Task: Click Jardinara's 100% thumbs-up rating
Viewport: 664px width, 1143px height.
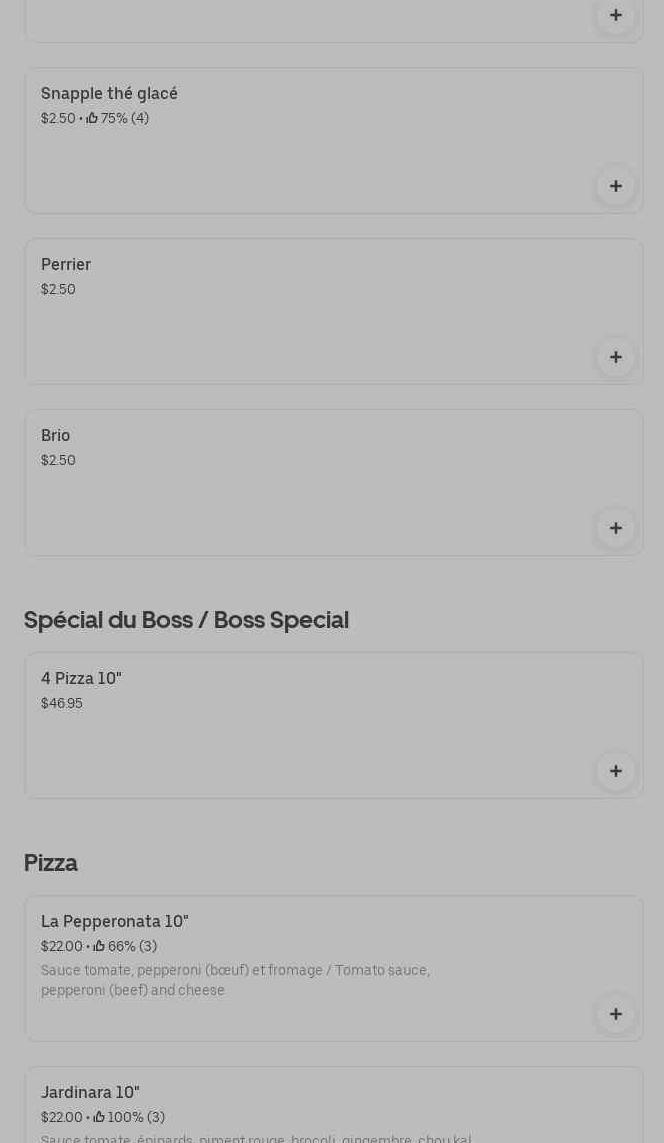Action: (x=129, y=1118)
